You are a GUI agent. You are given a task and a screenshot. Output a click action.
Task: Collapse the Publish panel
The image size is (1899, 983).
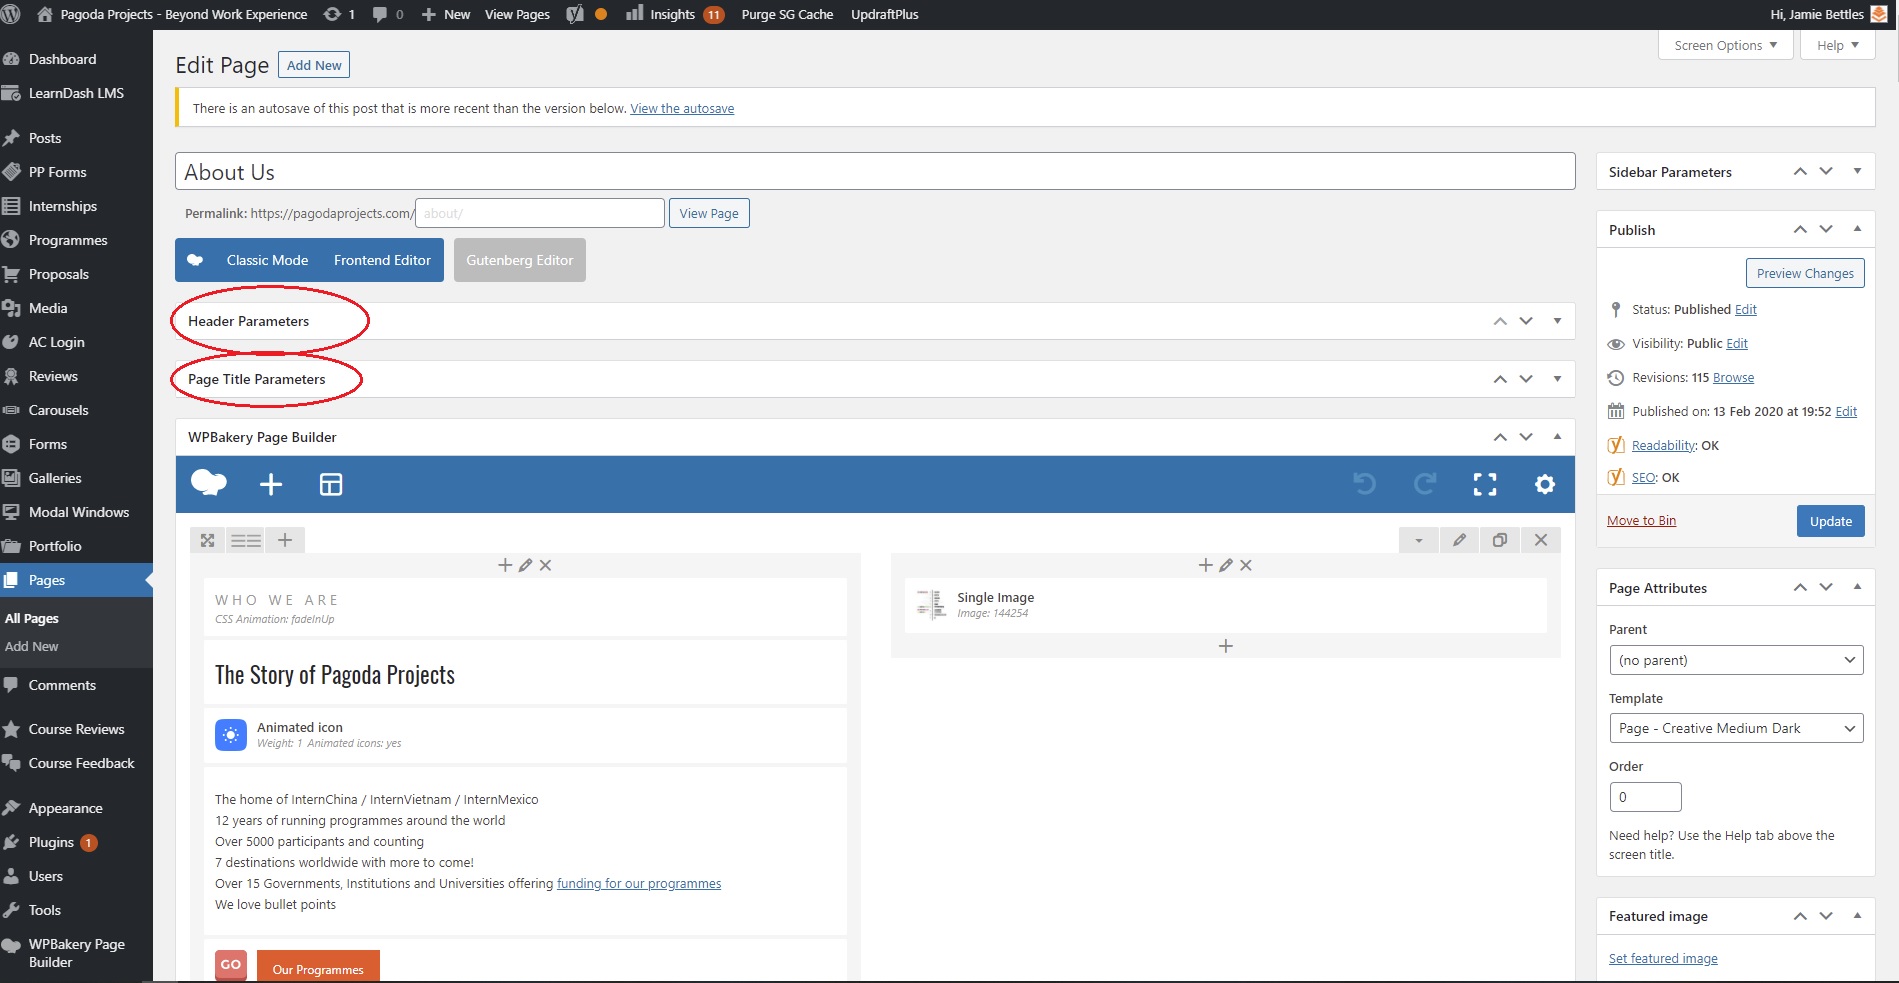[x=1857, y=229]
